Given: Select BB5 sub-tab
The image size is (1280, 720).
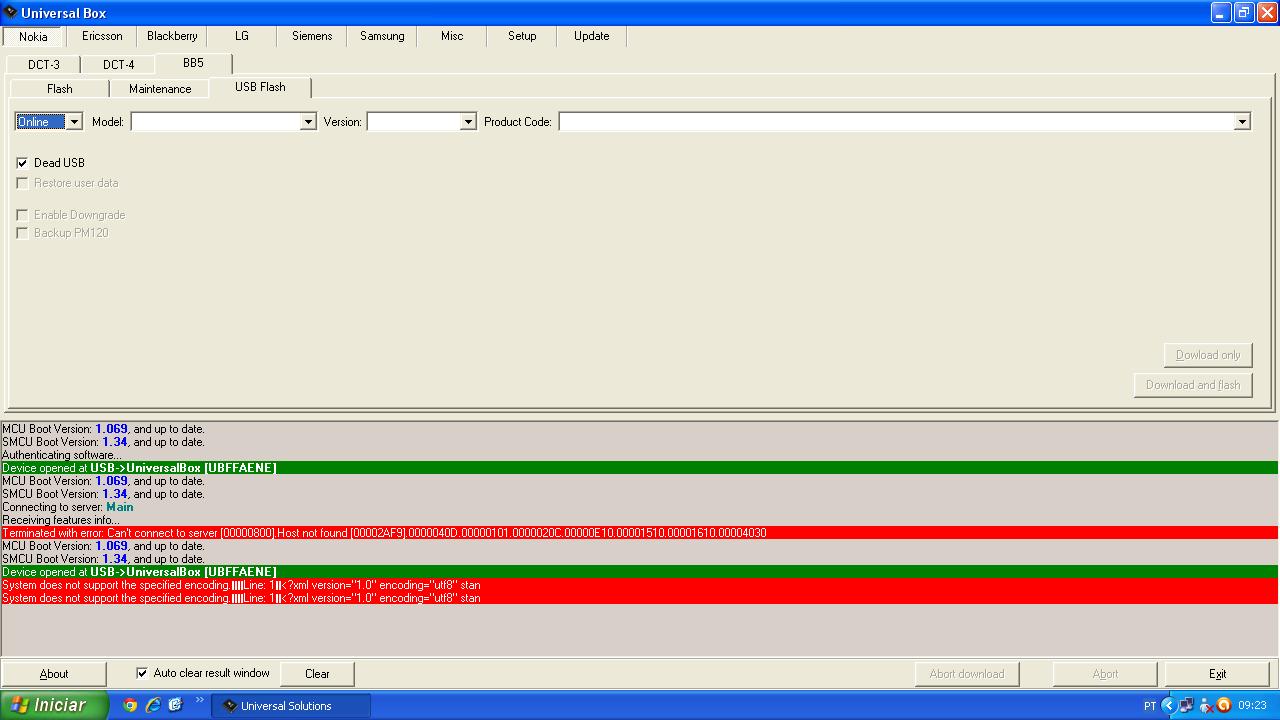Looking at the screenshot, I should pyautogui.click(x=193, y=63).
